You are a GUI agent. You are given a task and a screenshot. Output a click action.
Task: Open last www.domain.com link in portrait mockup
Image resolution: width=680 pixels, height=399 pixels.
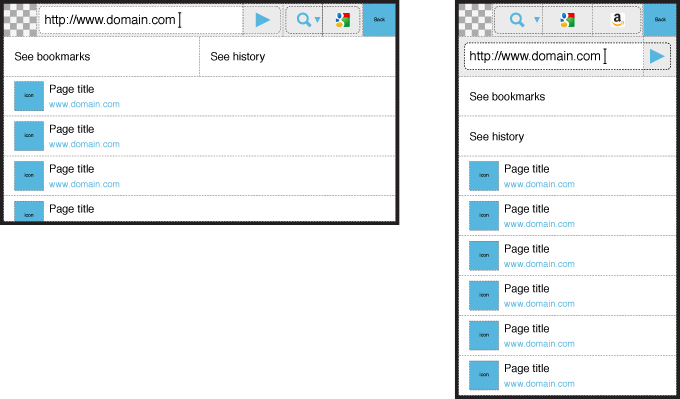click(x=539, y=383)
